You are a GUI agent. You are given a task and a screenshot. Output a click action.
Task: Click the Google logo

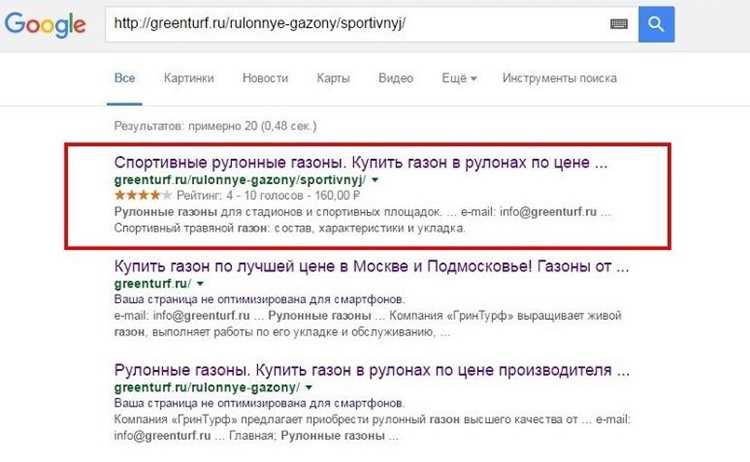click(x=45, y=25)
